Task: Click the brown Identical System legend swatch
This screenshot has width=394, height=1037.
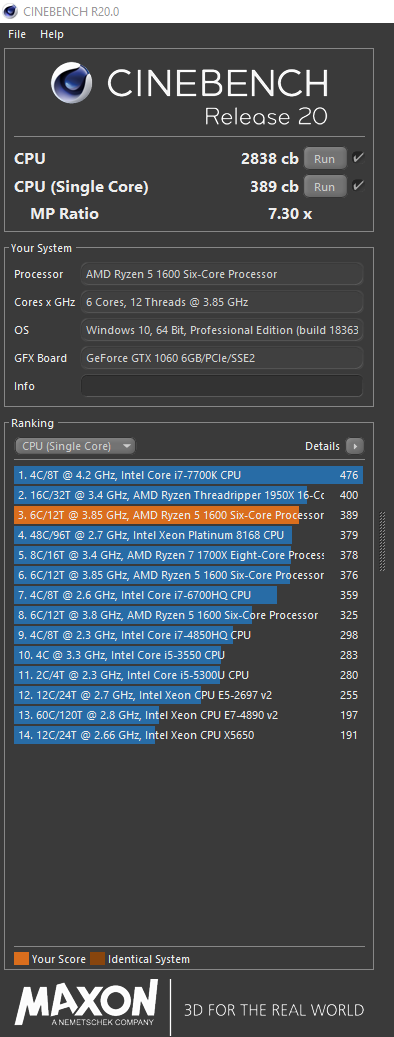Action: coord(97,959)
